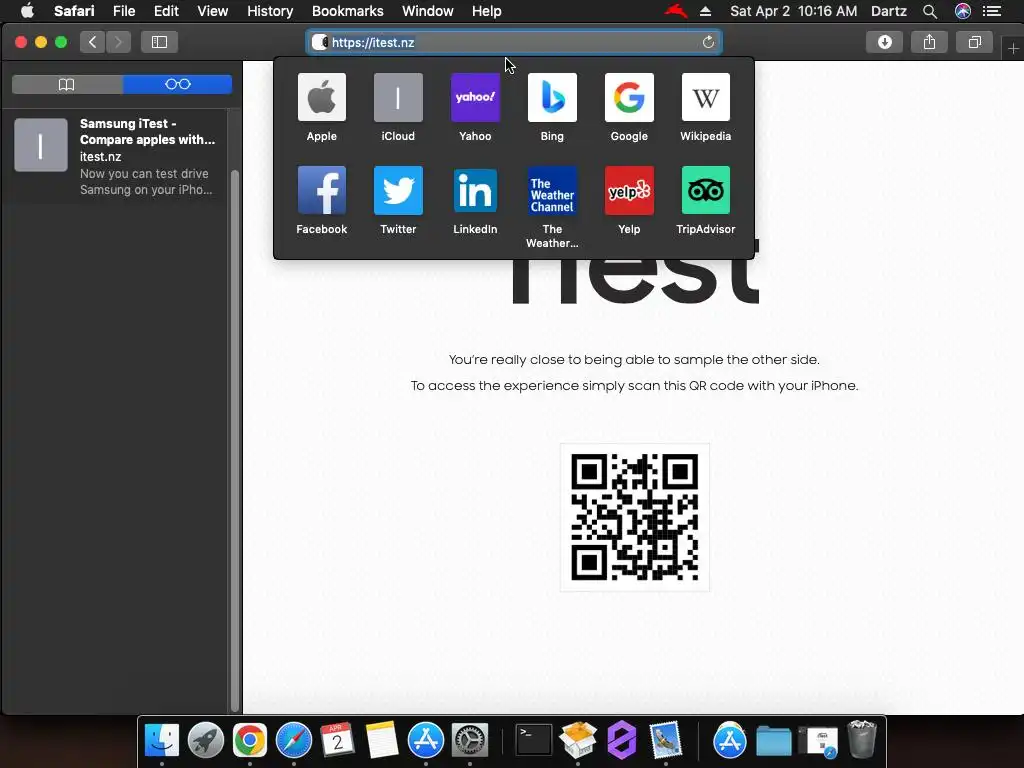Open System Preferences gear in the Dock
The width and height of the screenshot is (1024, 768).
click(x=470, y=740)
